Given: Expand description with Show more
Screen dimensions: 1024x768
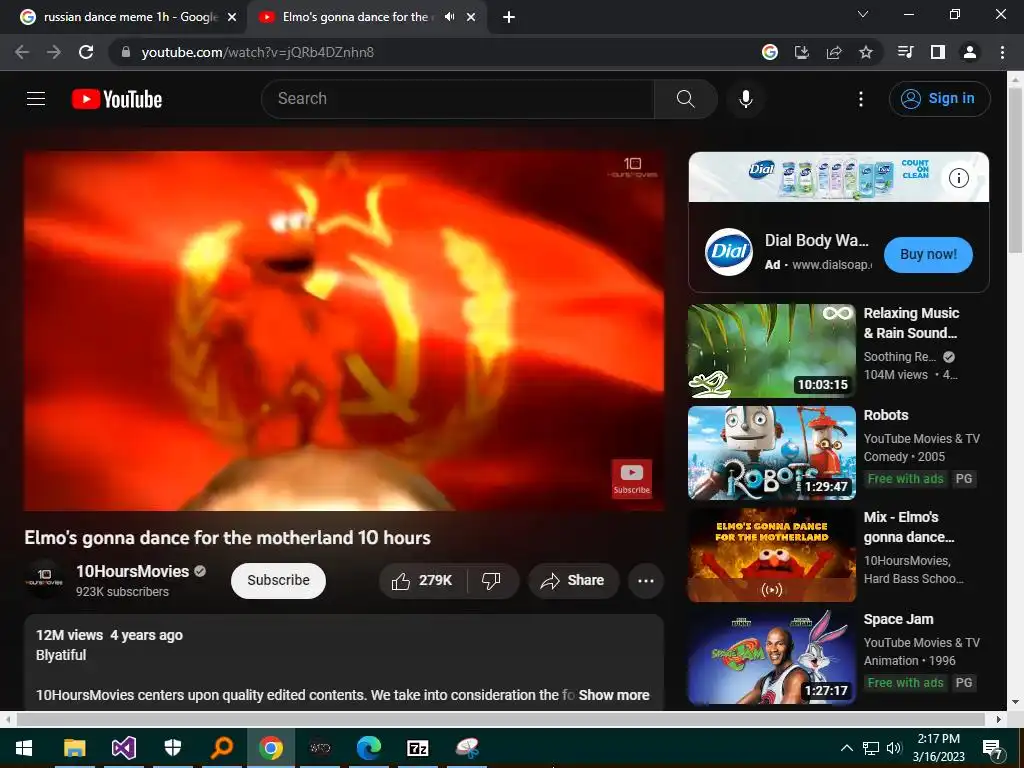Looking at the screenshot, I should (x=614, y=695).
